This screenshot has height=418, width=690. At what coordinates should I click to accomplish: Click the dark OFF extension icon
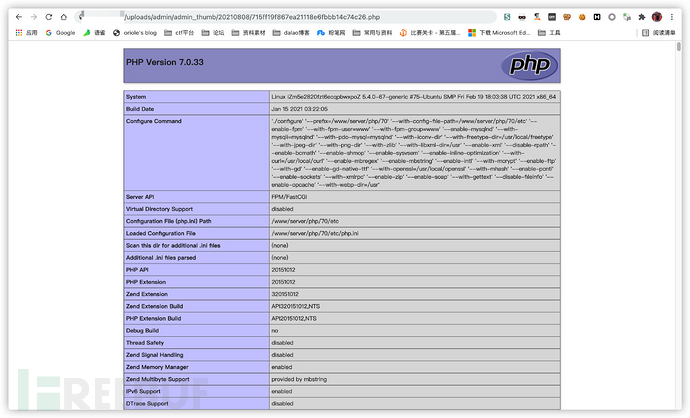pos(552,17)
